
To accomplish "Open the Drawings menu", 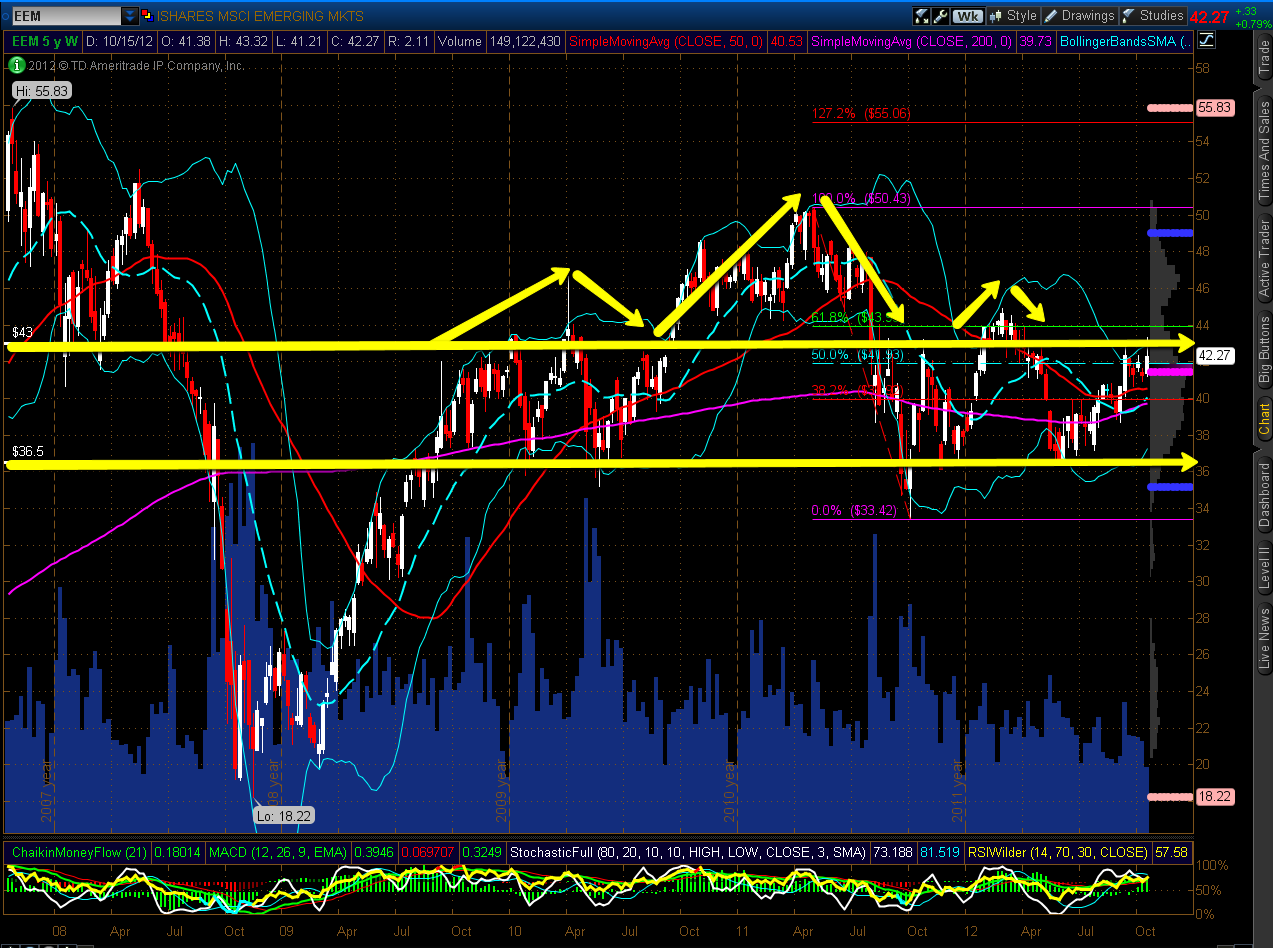I will (1079, 16).
